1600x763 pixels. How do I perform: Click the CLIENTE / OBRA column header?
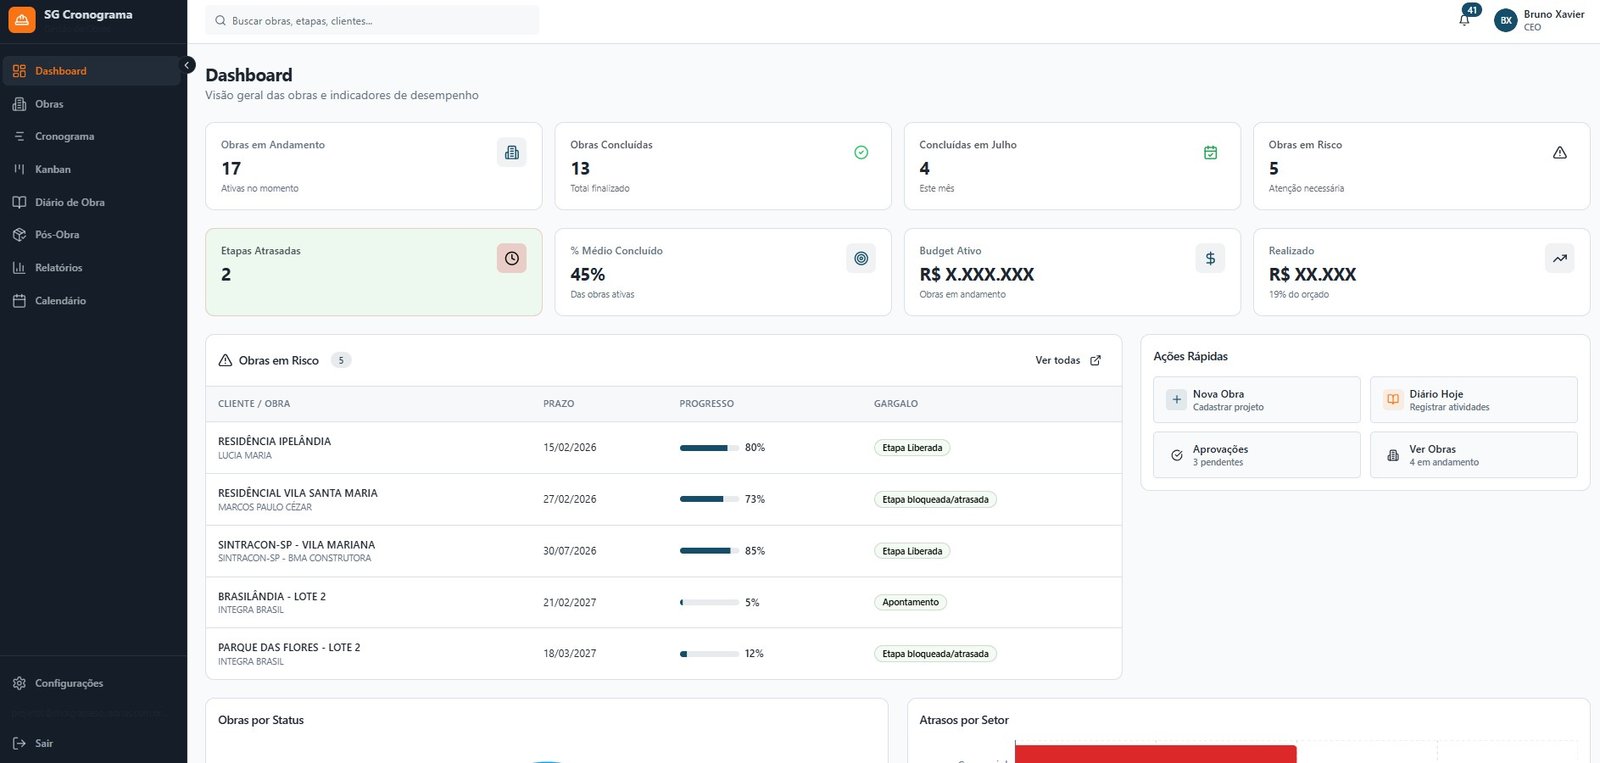[254, 404]
